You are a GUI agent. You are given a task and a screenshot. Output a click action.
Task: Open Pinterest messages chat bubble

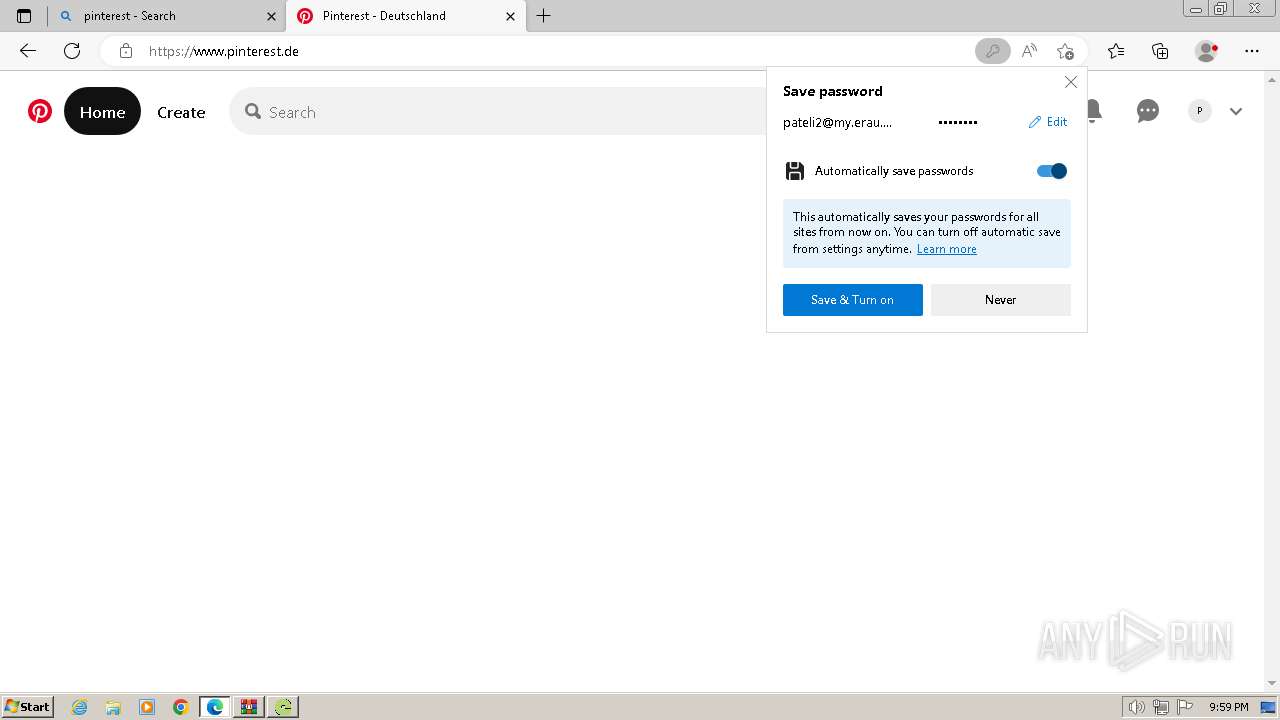coord(1148,111)
